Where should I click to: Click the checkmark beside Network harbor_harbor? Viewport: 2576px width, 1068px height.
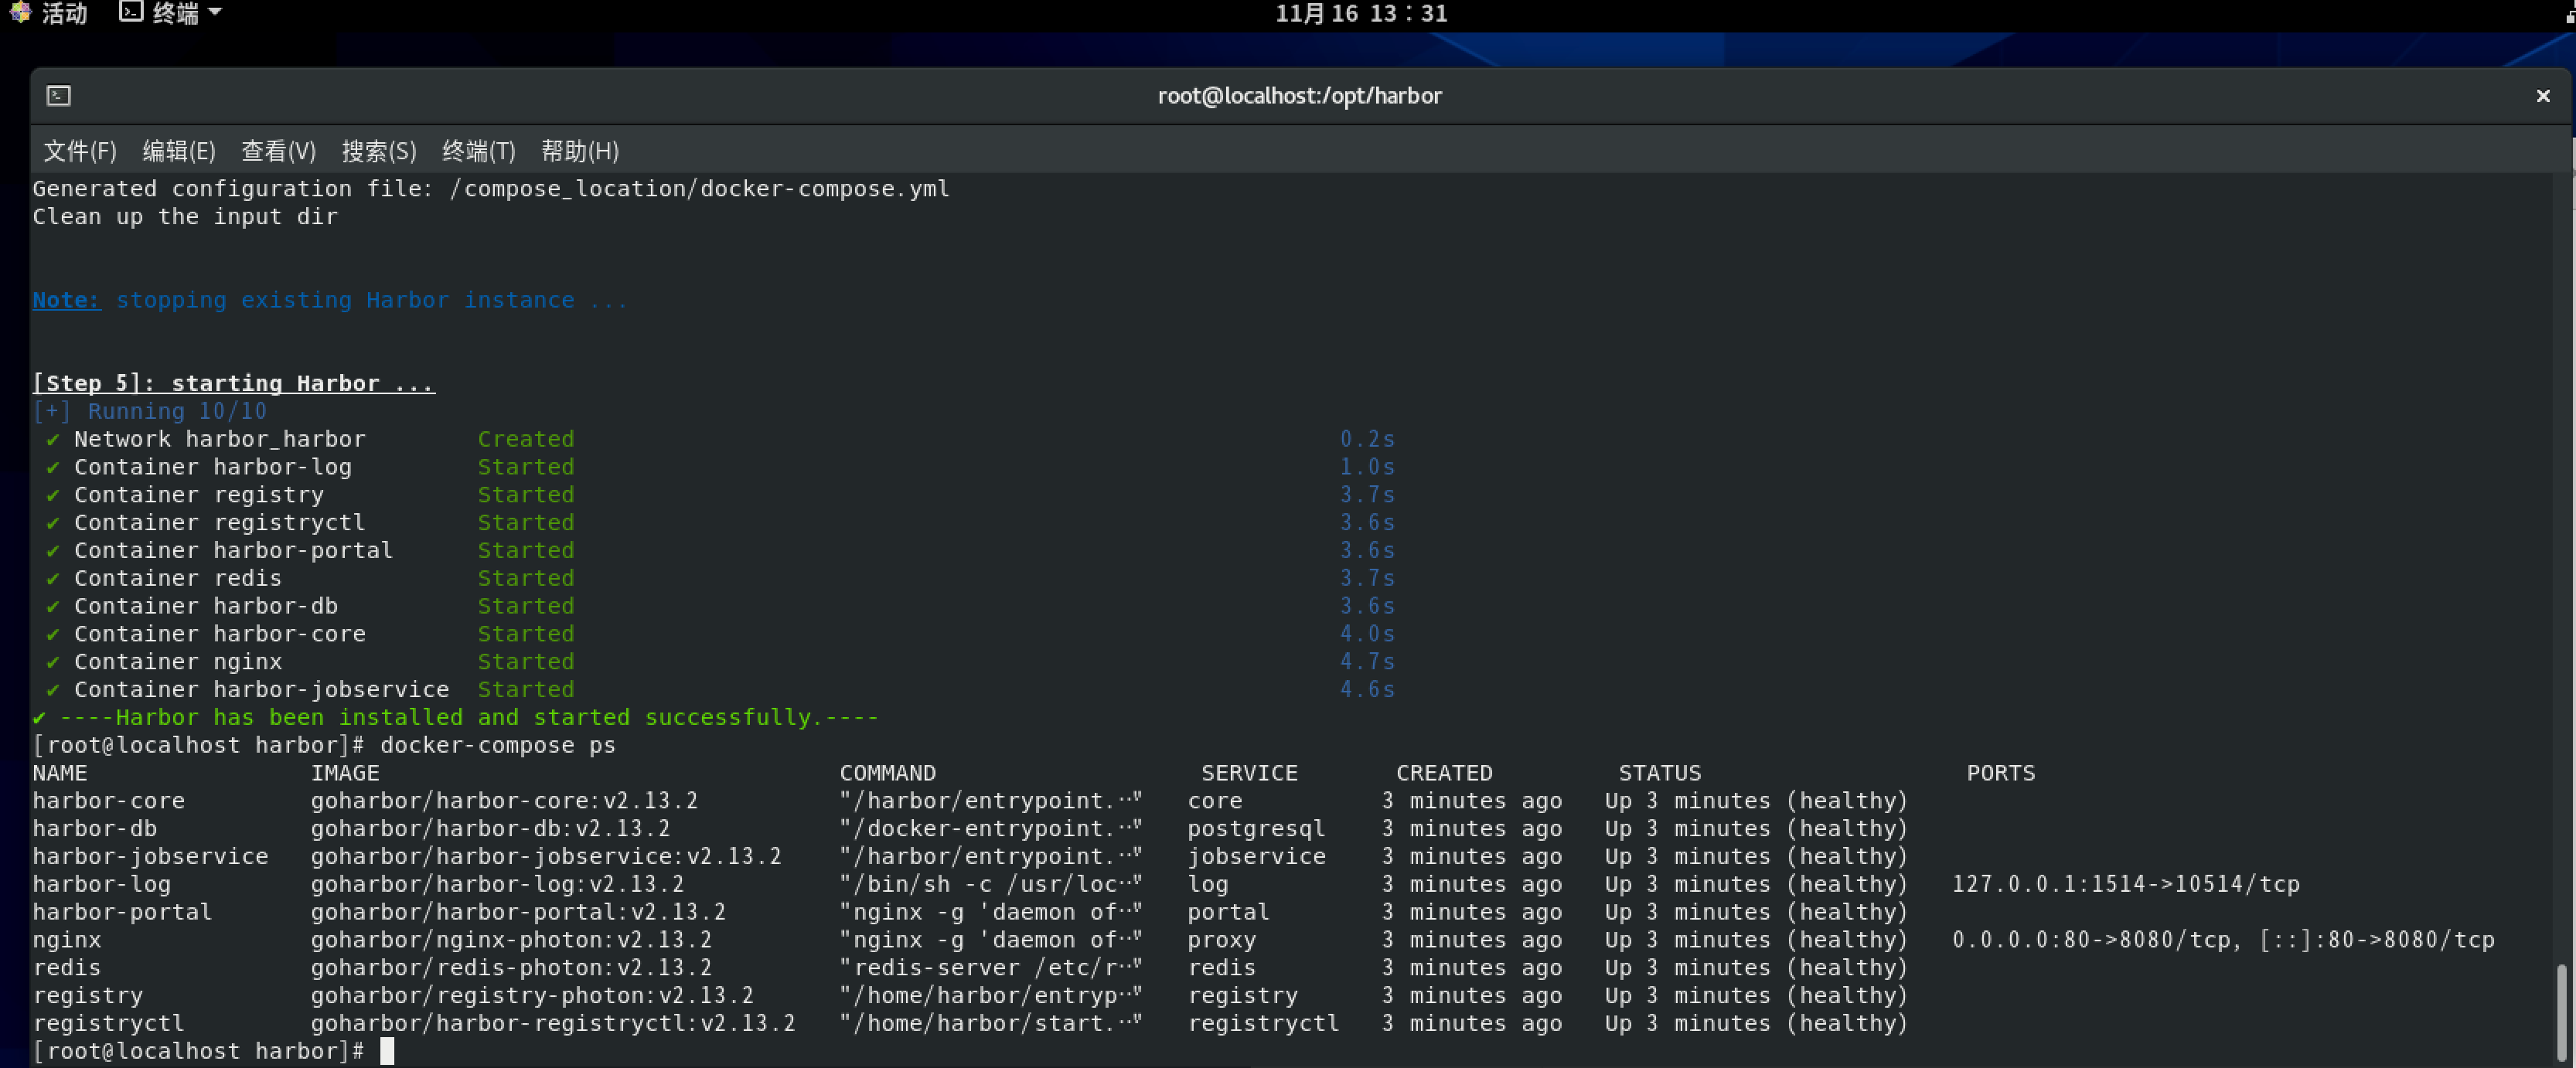(x=52, y=440)
